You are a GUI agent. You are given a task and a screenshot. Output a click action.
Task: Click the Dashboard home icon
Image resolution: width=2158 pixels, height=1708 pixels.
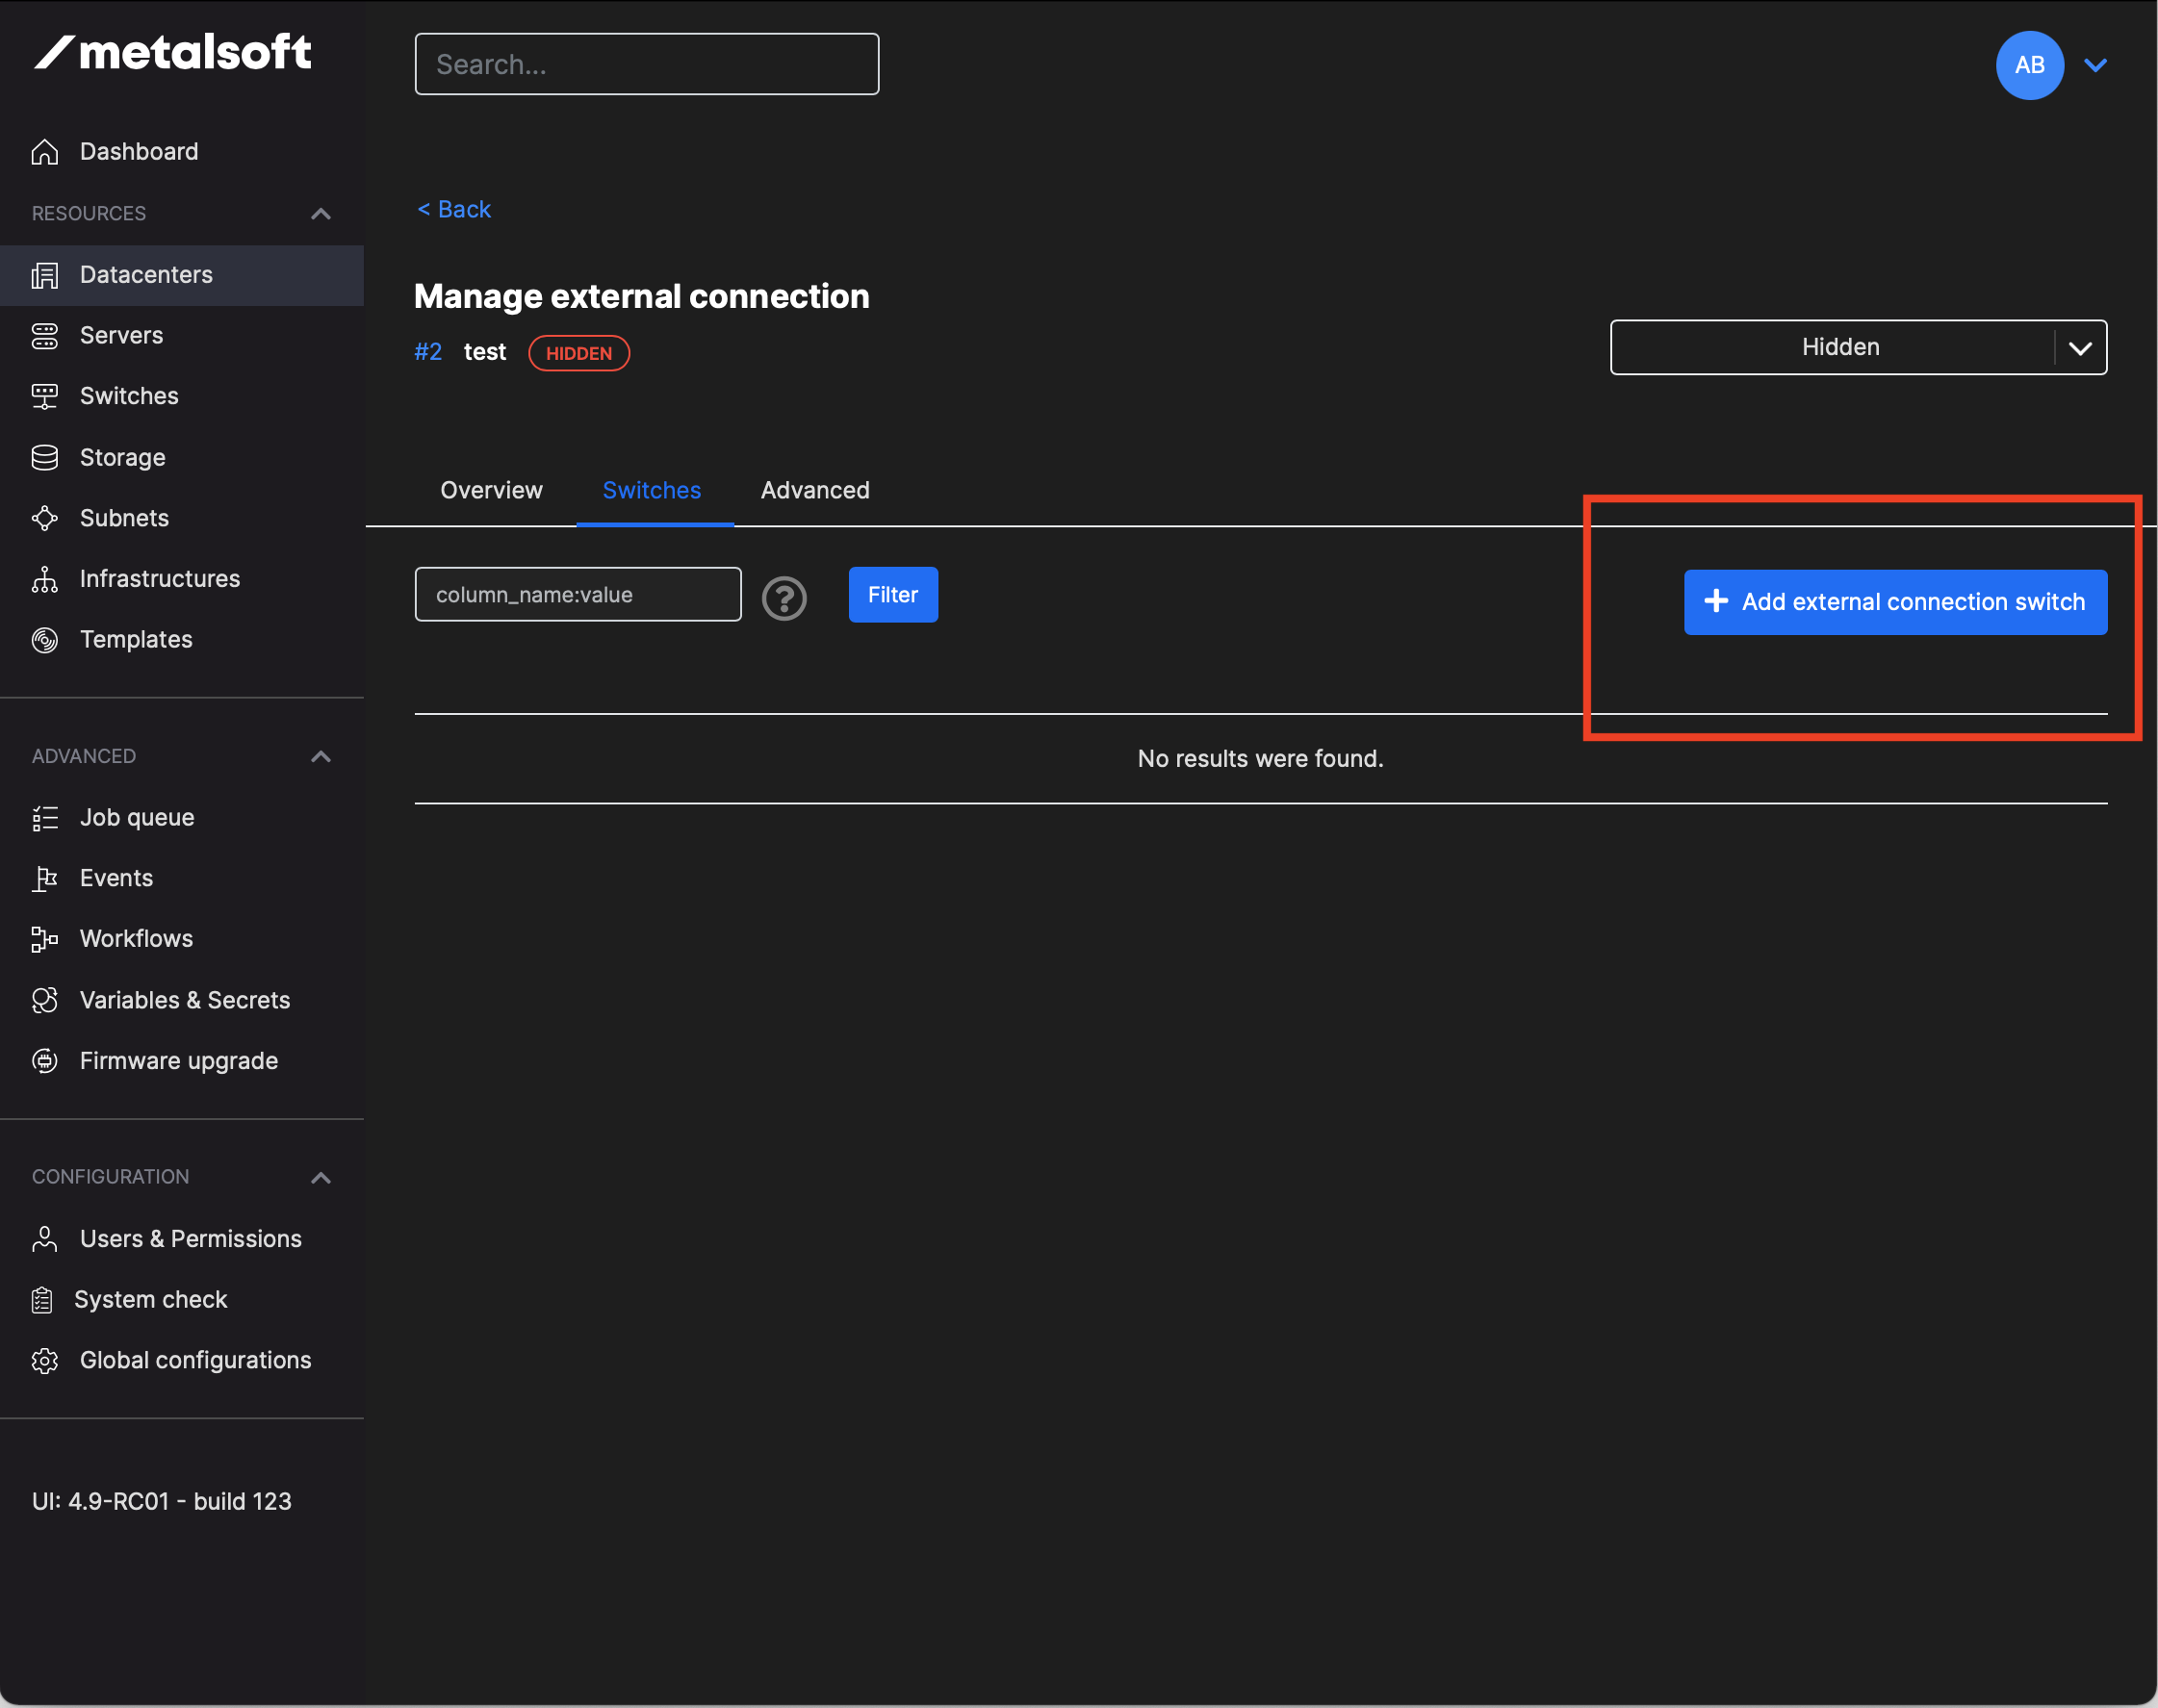pos(45,152)
